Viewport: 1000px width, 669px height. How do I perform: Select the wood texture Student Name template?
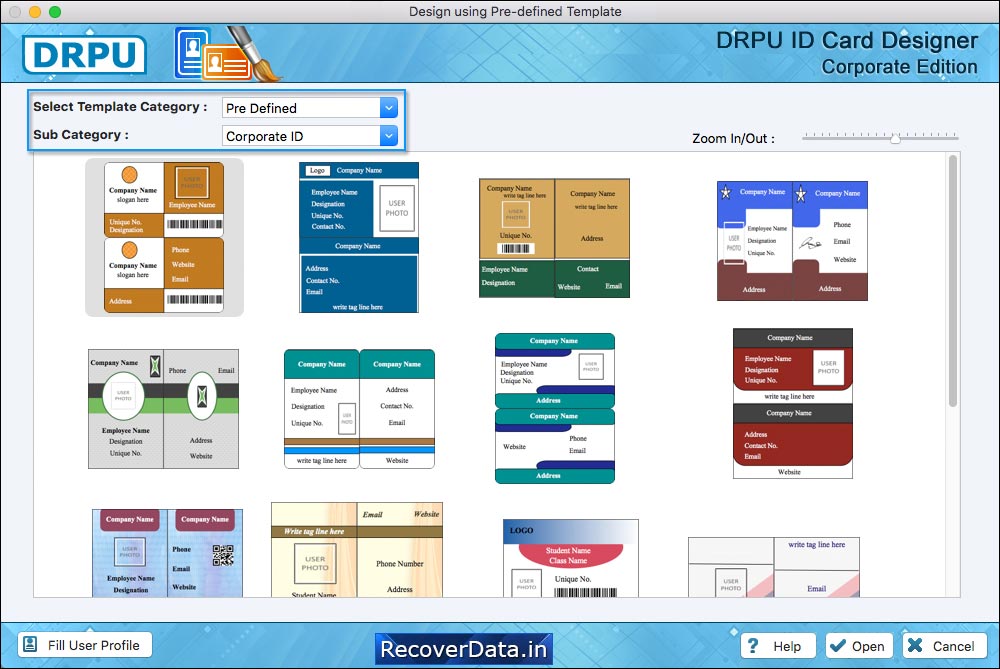pyautogui.click(x=357, y=550)
